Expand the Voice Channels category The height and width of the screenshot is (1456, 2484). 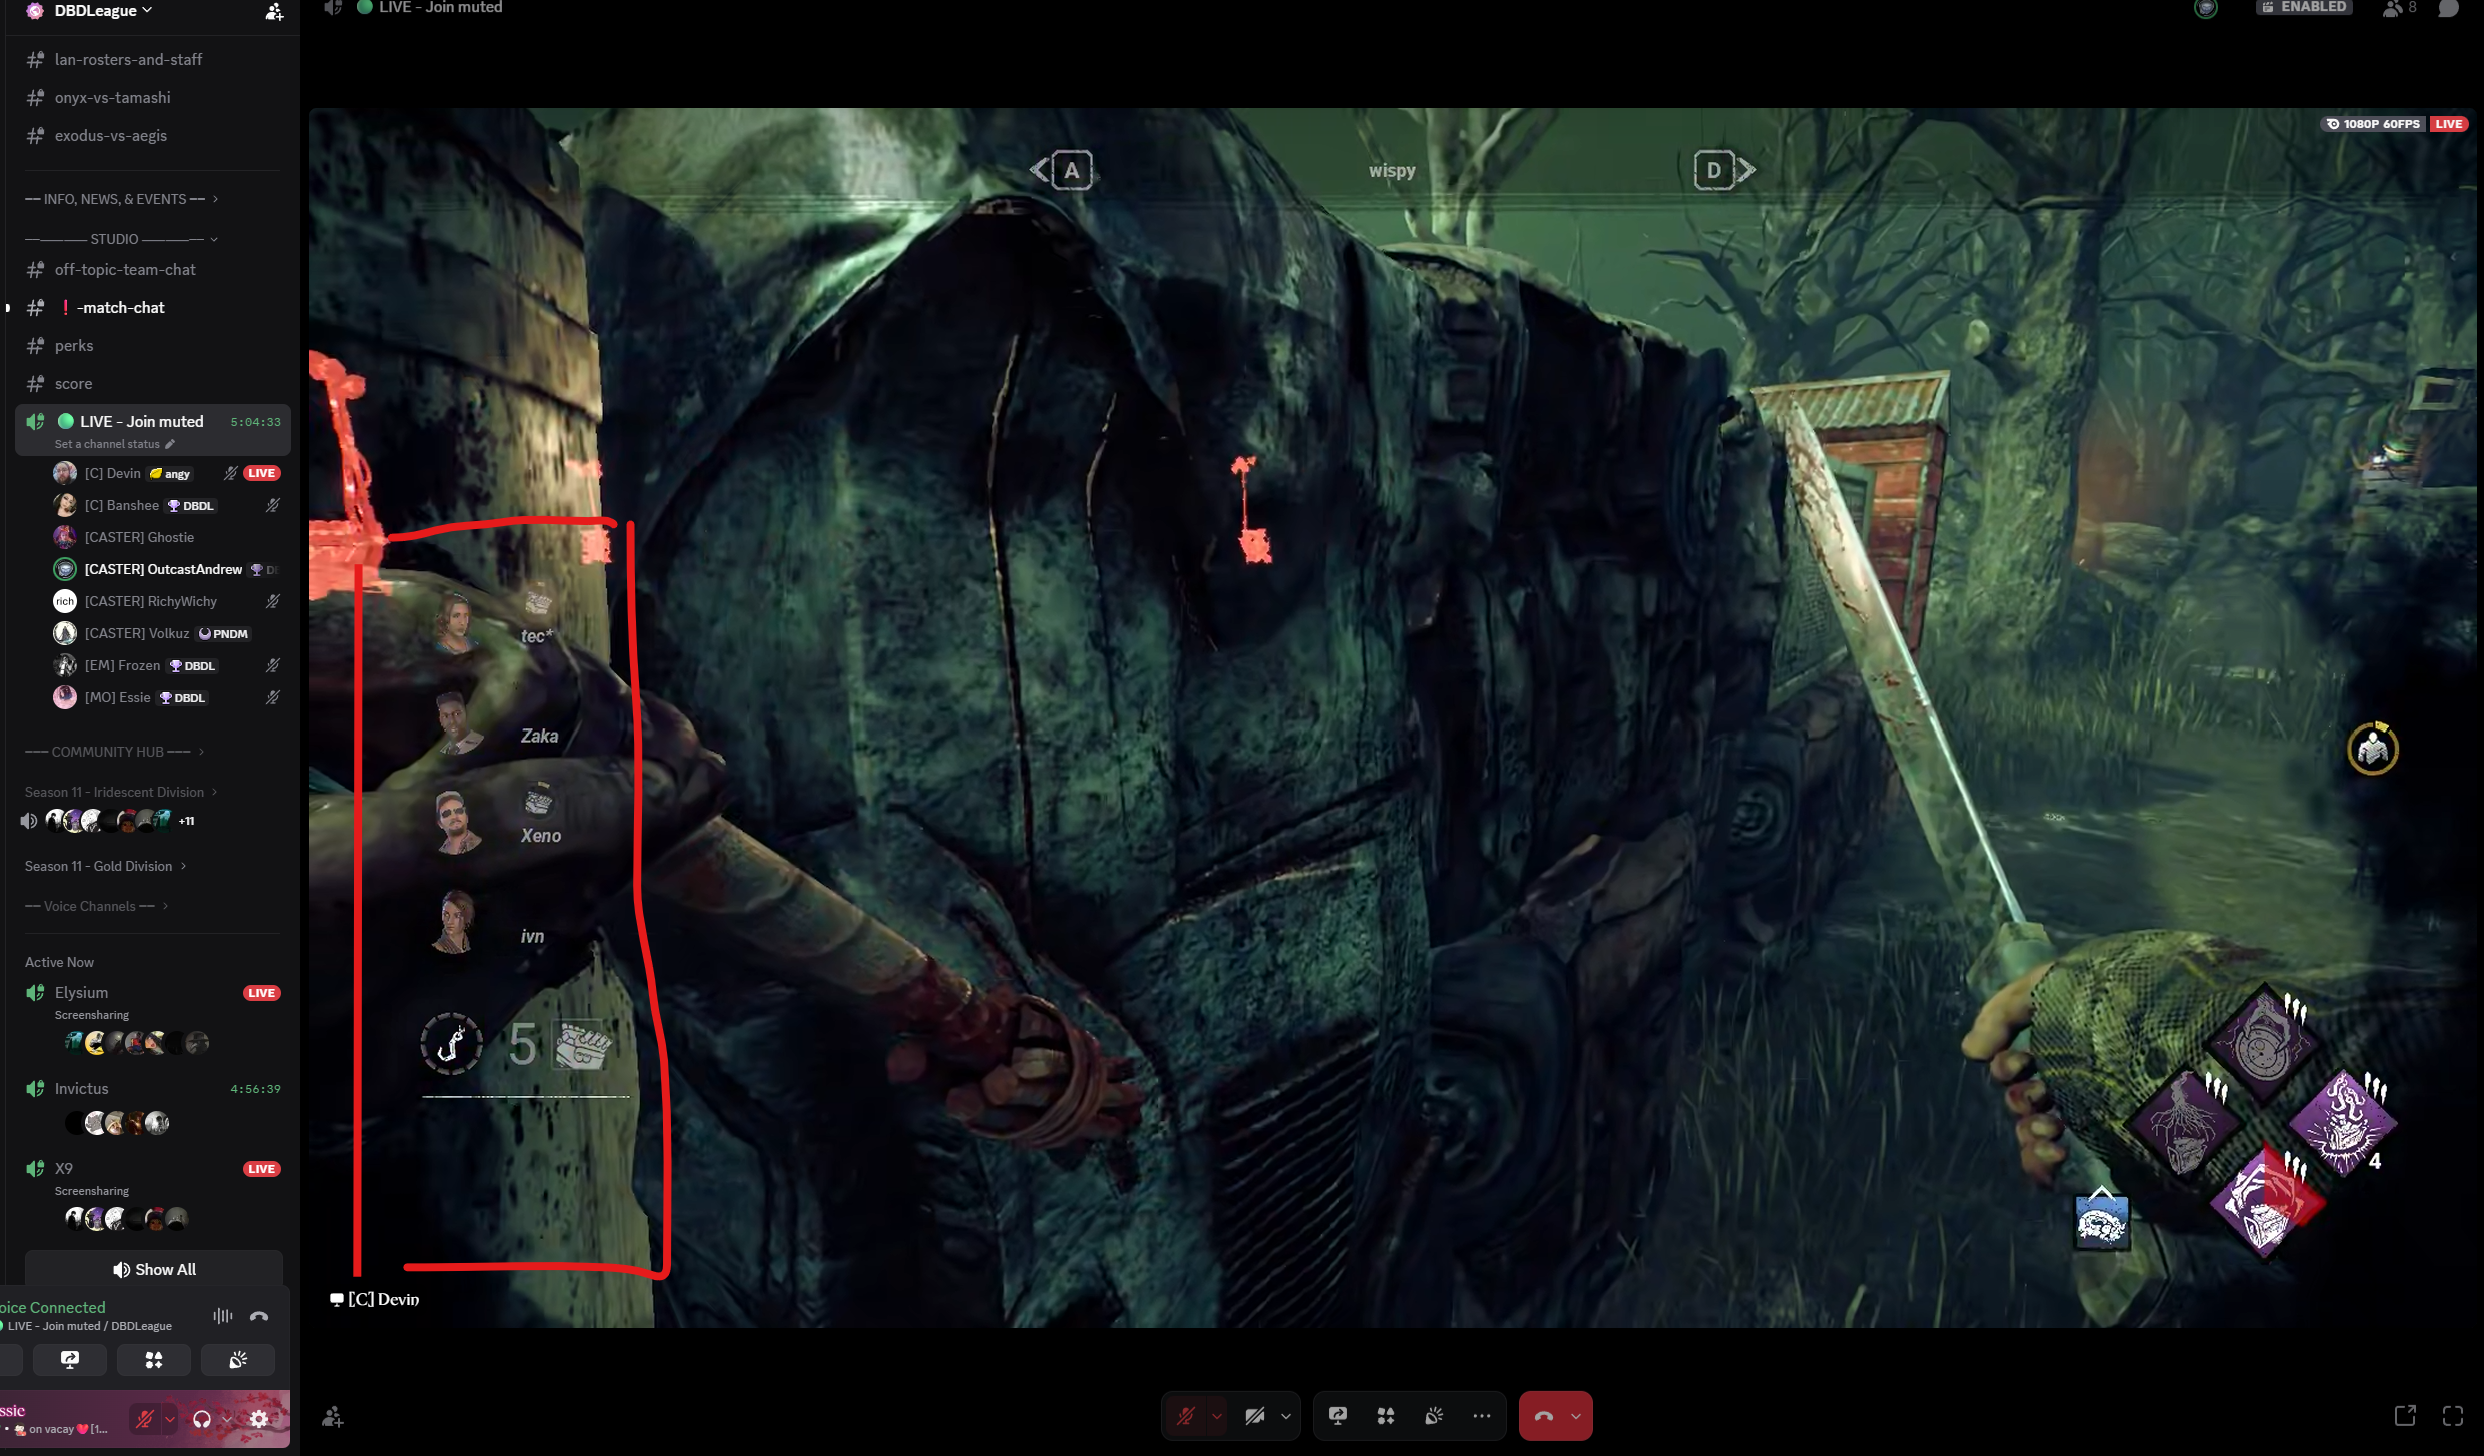click(x=96, y=906)
